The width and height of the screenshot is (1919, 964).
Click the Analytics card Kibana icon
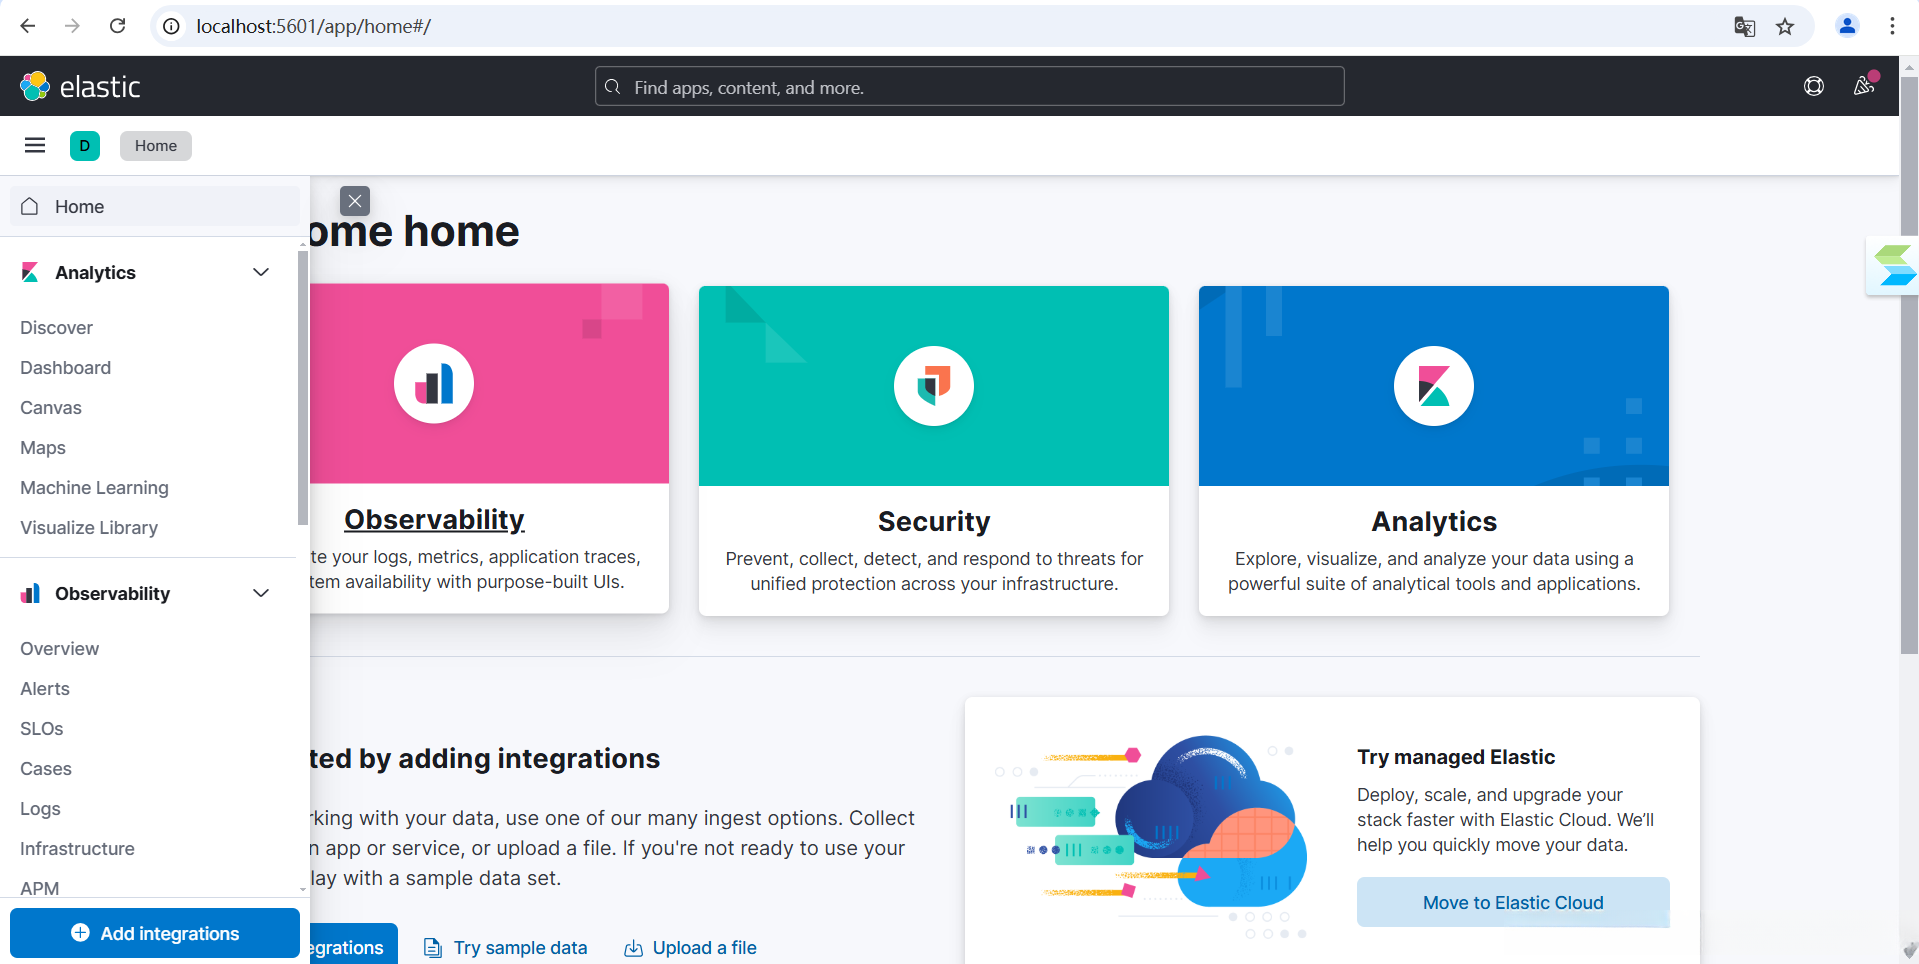tap(1434, 386)
